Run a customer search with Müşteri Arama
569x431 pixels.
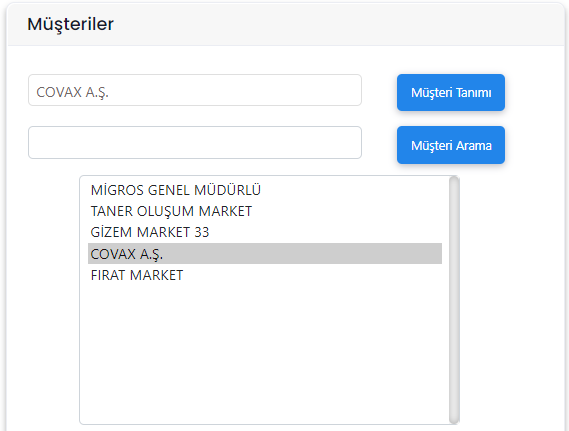tap(451, 145)
